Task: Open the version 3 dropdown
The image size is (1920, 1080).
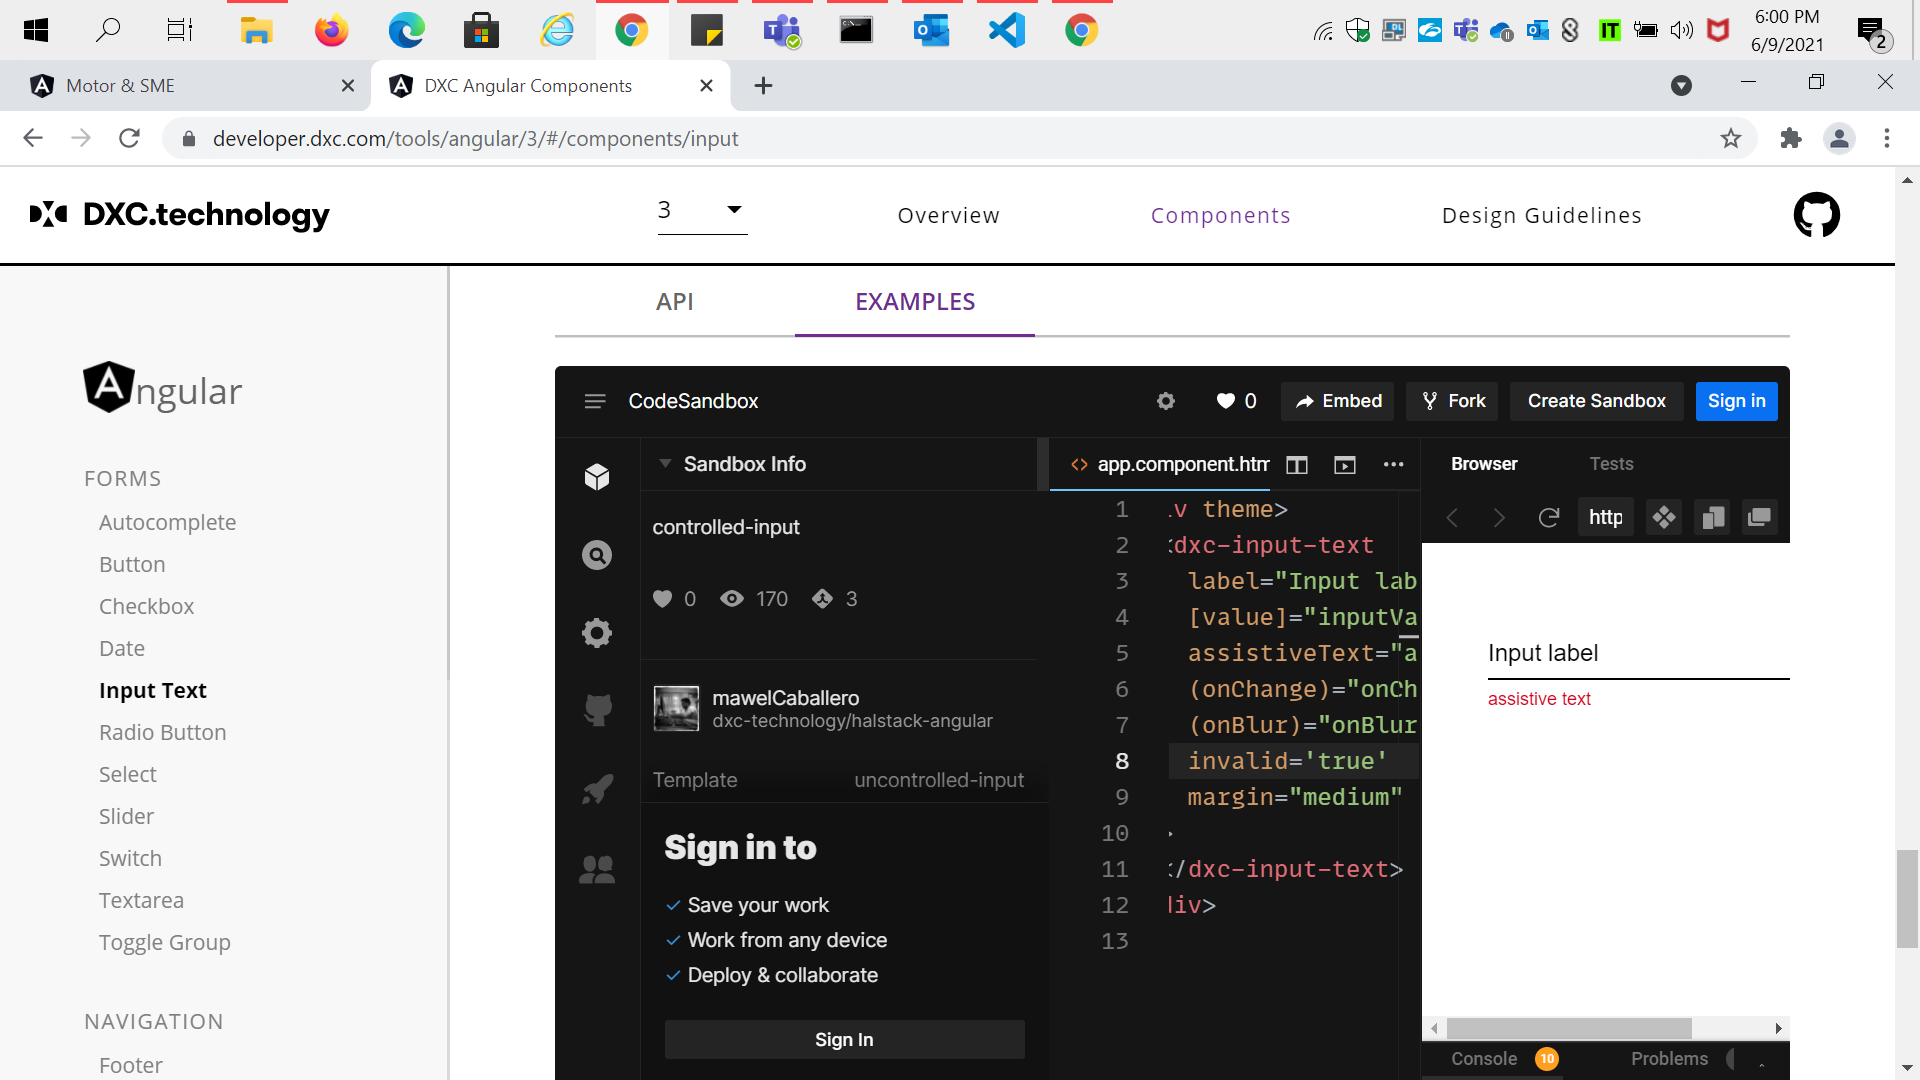Action: coord(702,210)
